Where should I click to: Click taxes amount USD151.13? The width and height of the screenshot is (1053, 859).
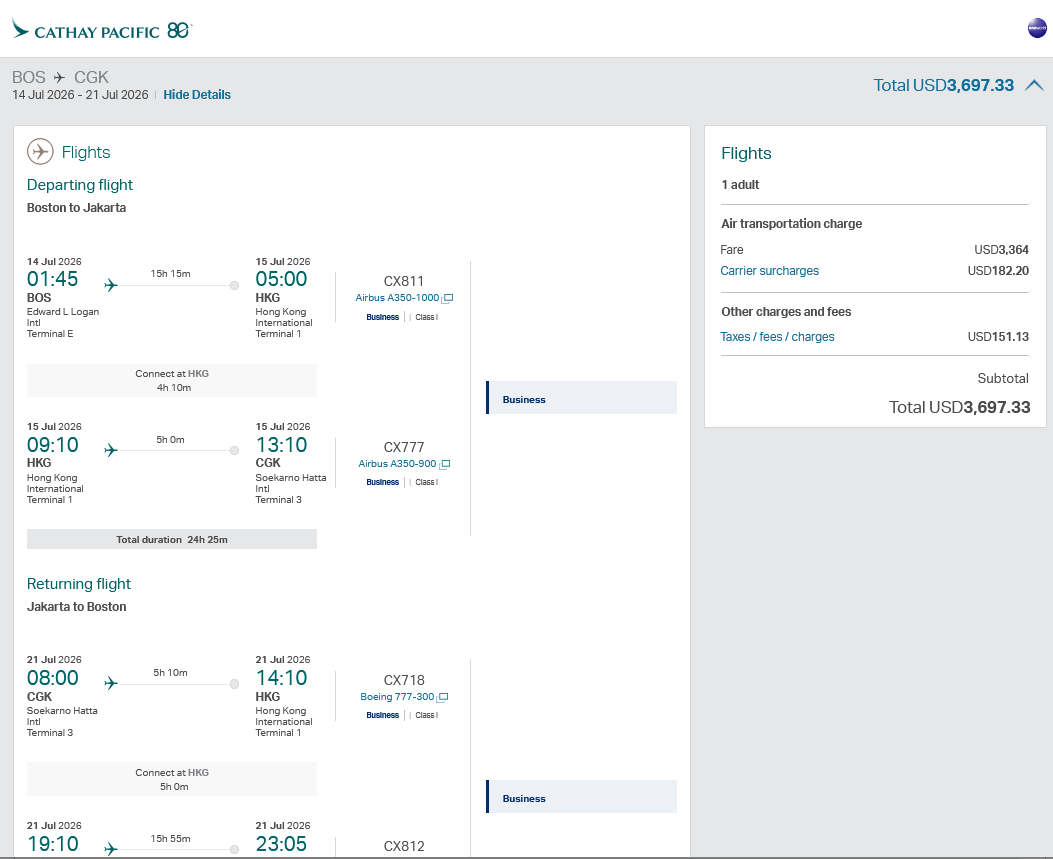998,336
